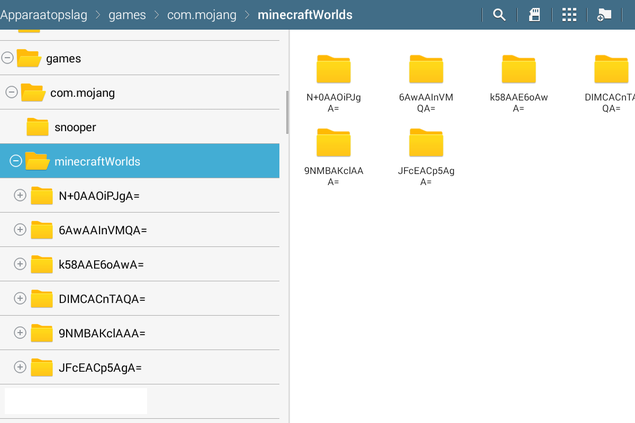Expand the k58AAE6oAwA= tree node
This screenshot has height=423, width=635.
tap(20, 264)
